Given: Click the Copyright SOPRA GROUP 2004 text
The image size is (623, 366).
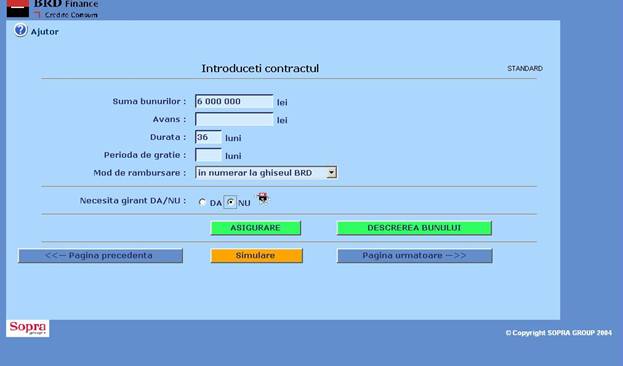Looking at the screenshot, I should 559,333.
